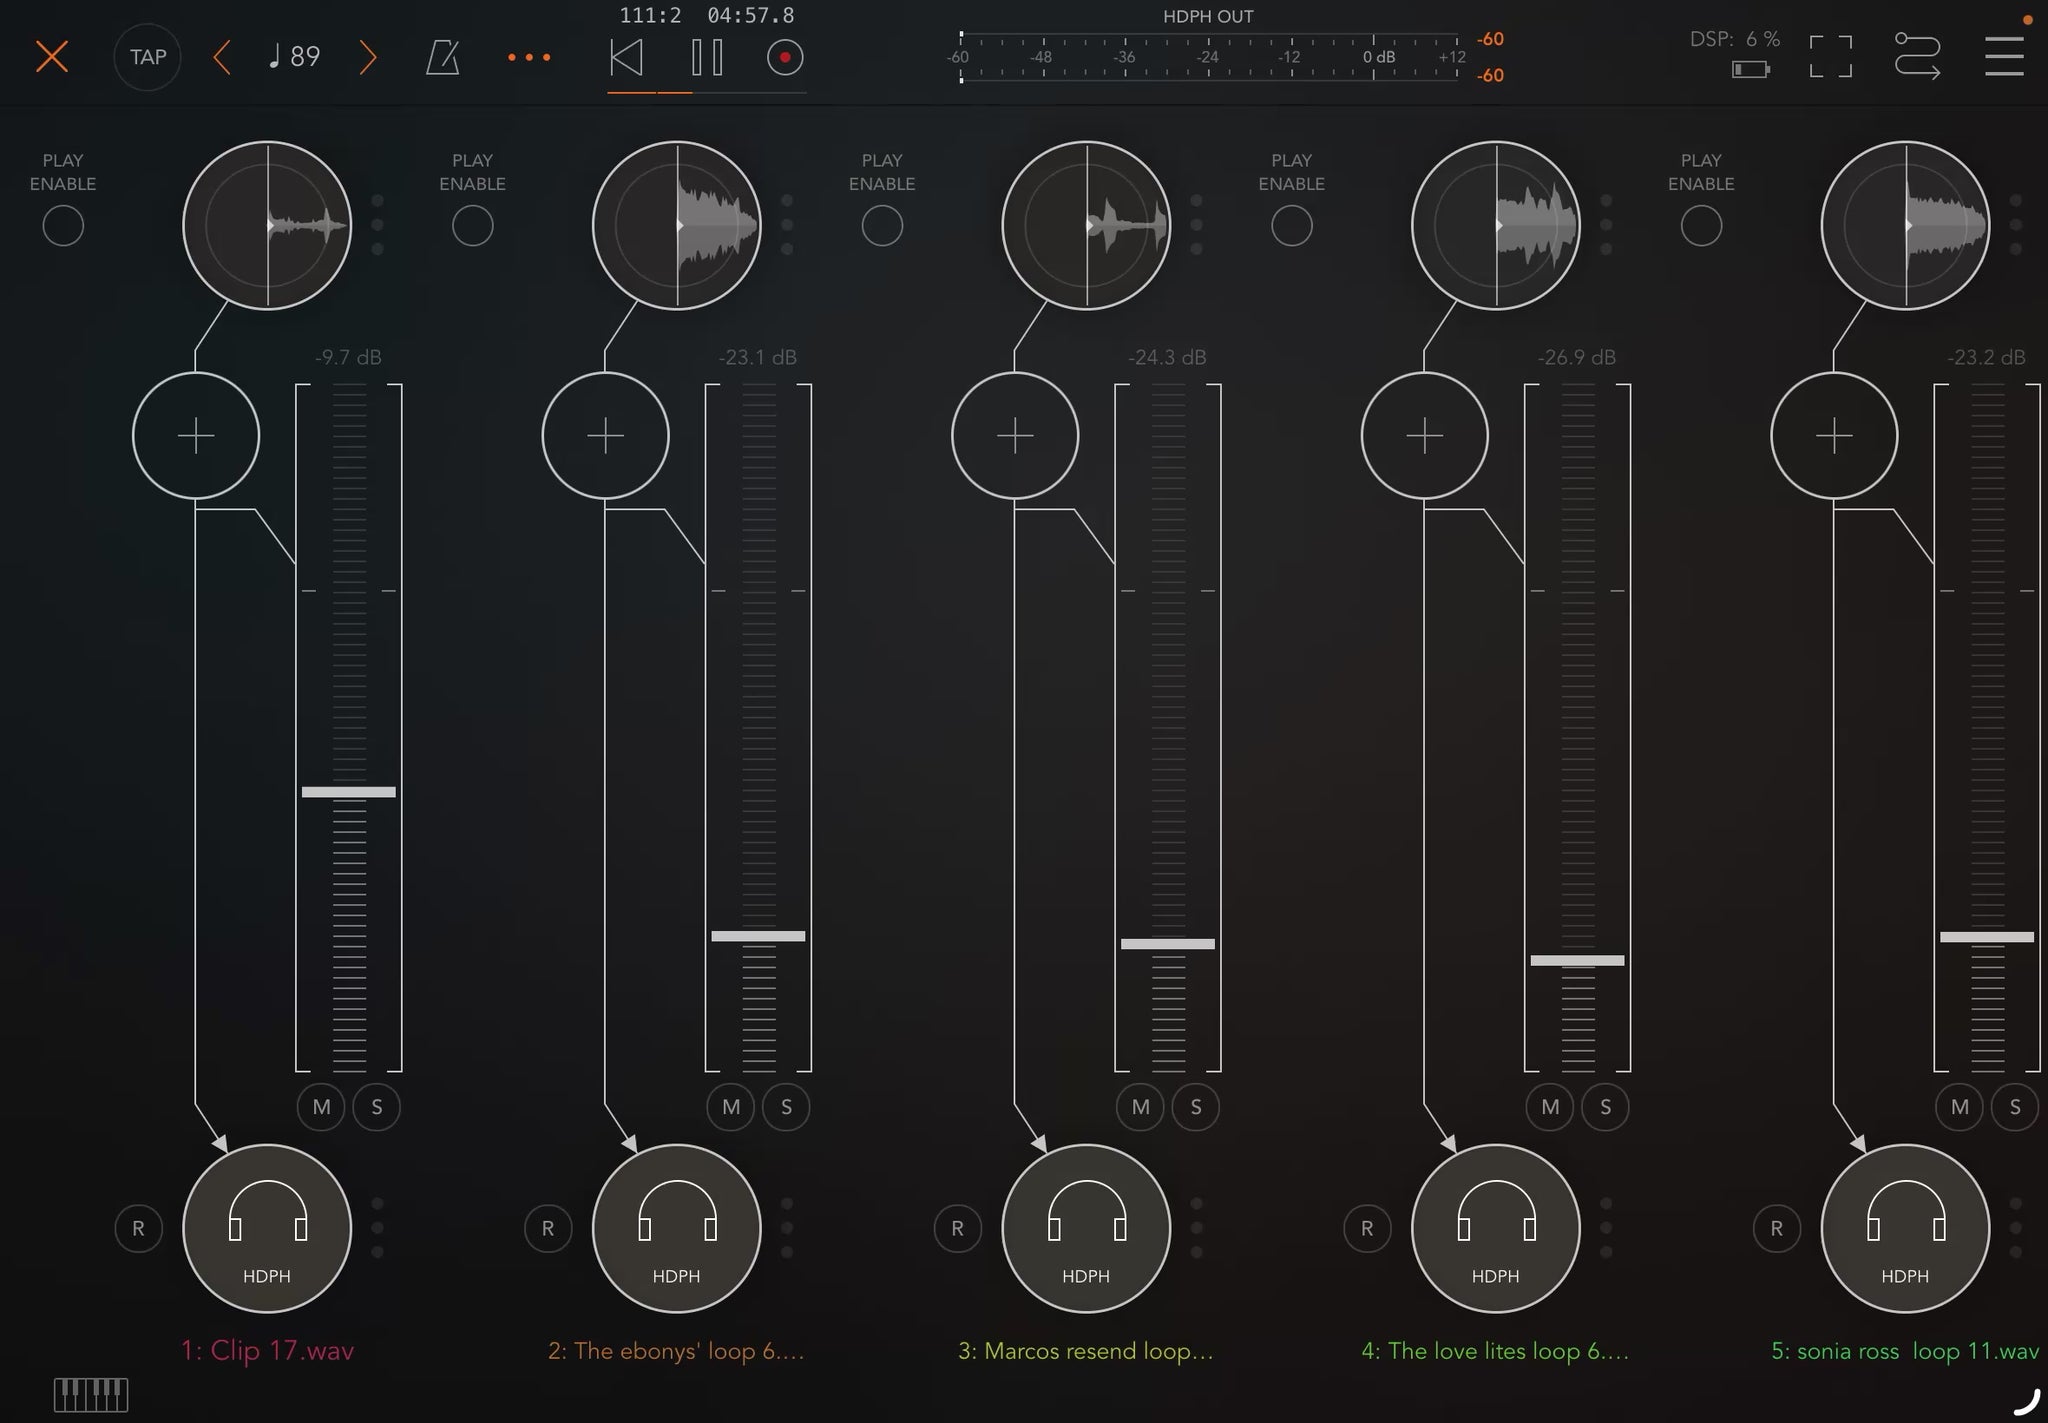Pause playback with the pause button

707,58
